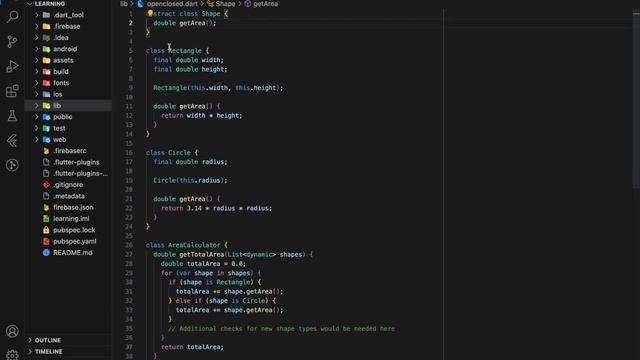Select lib in the breadcrumb

(x=123, y=4)
